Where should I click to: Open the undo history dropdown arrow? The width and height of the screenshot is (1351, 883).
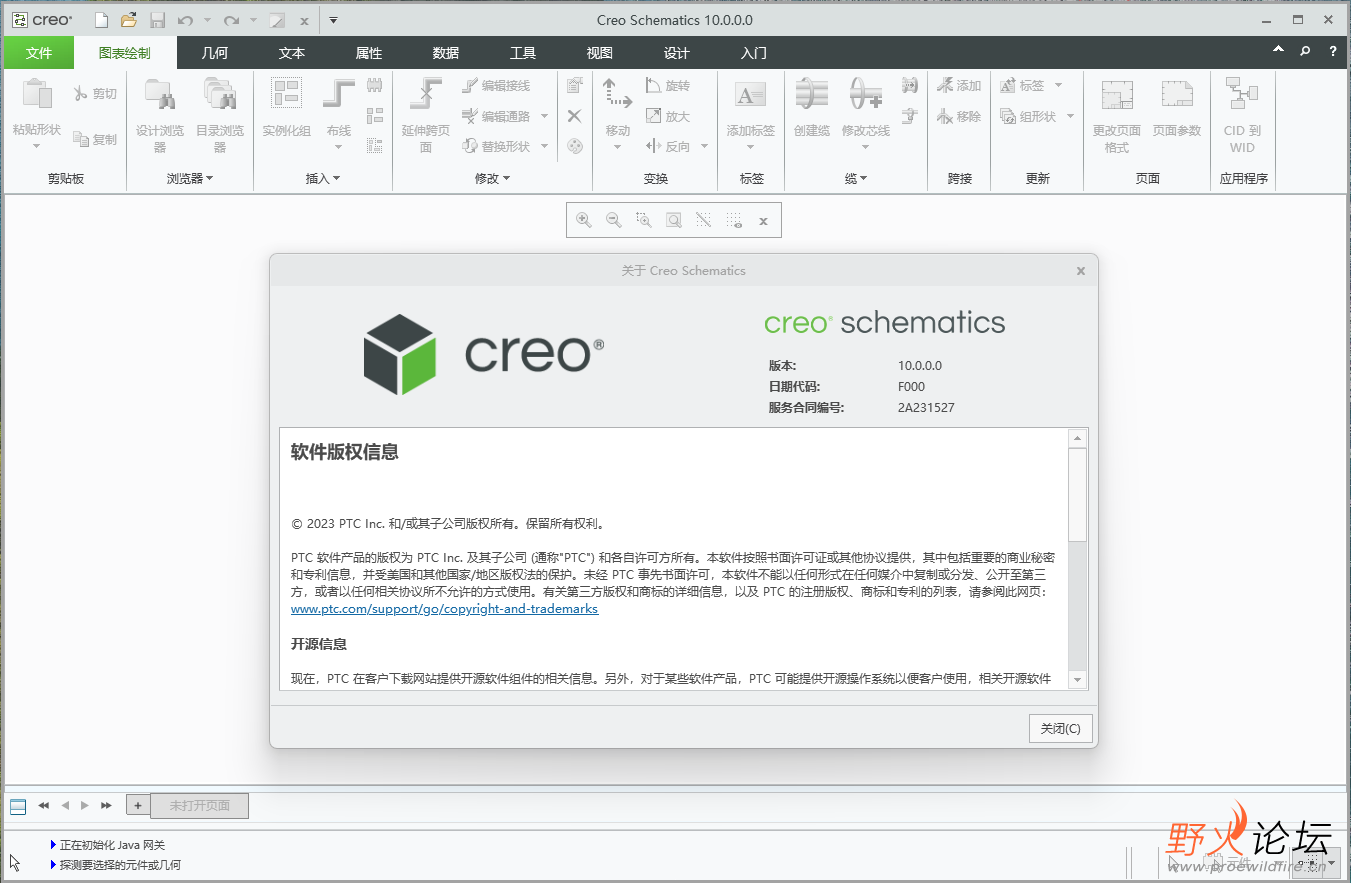207,20
